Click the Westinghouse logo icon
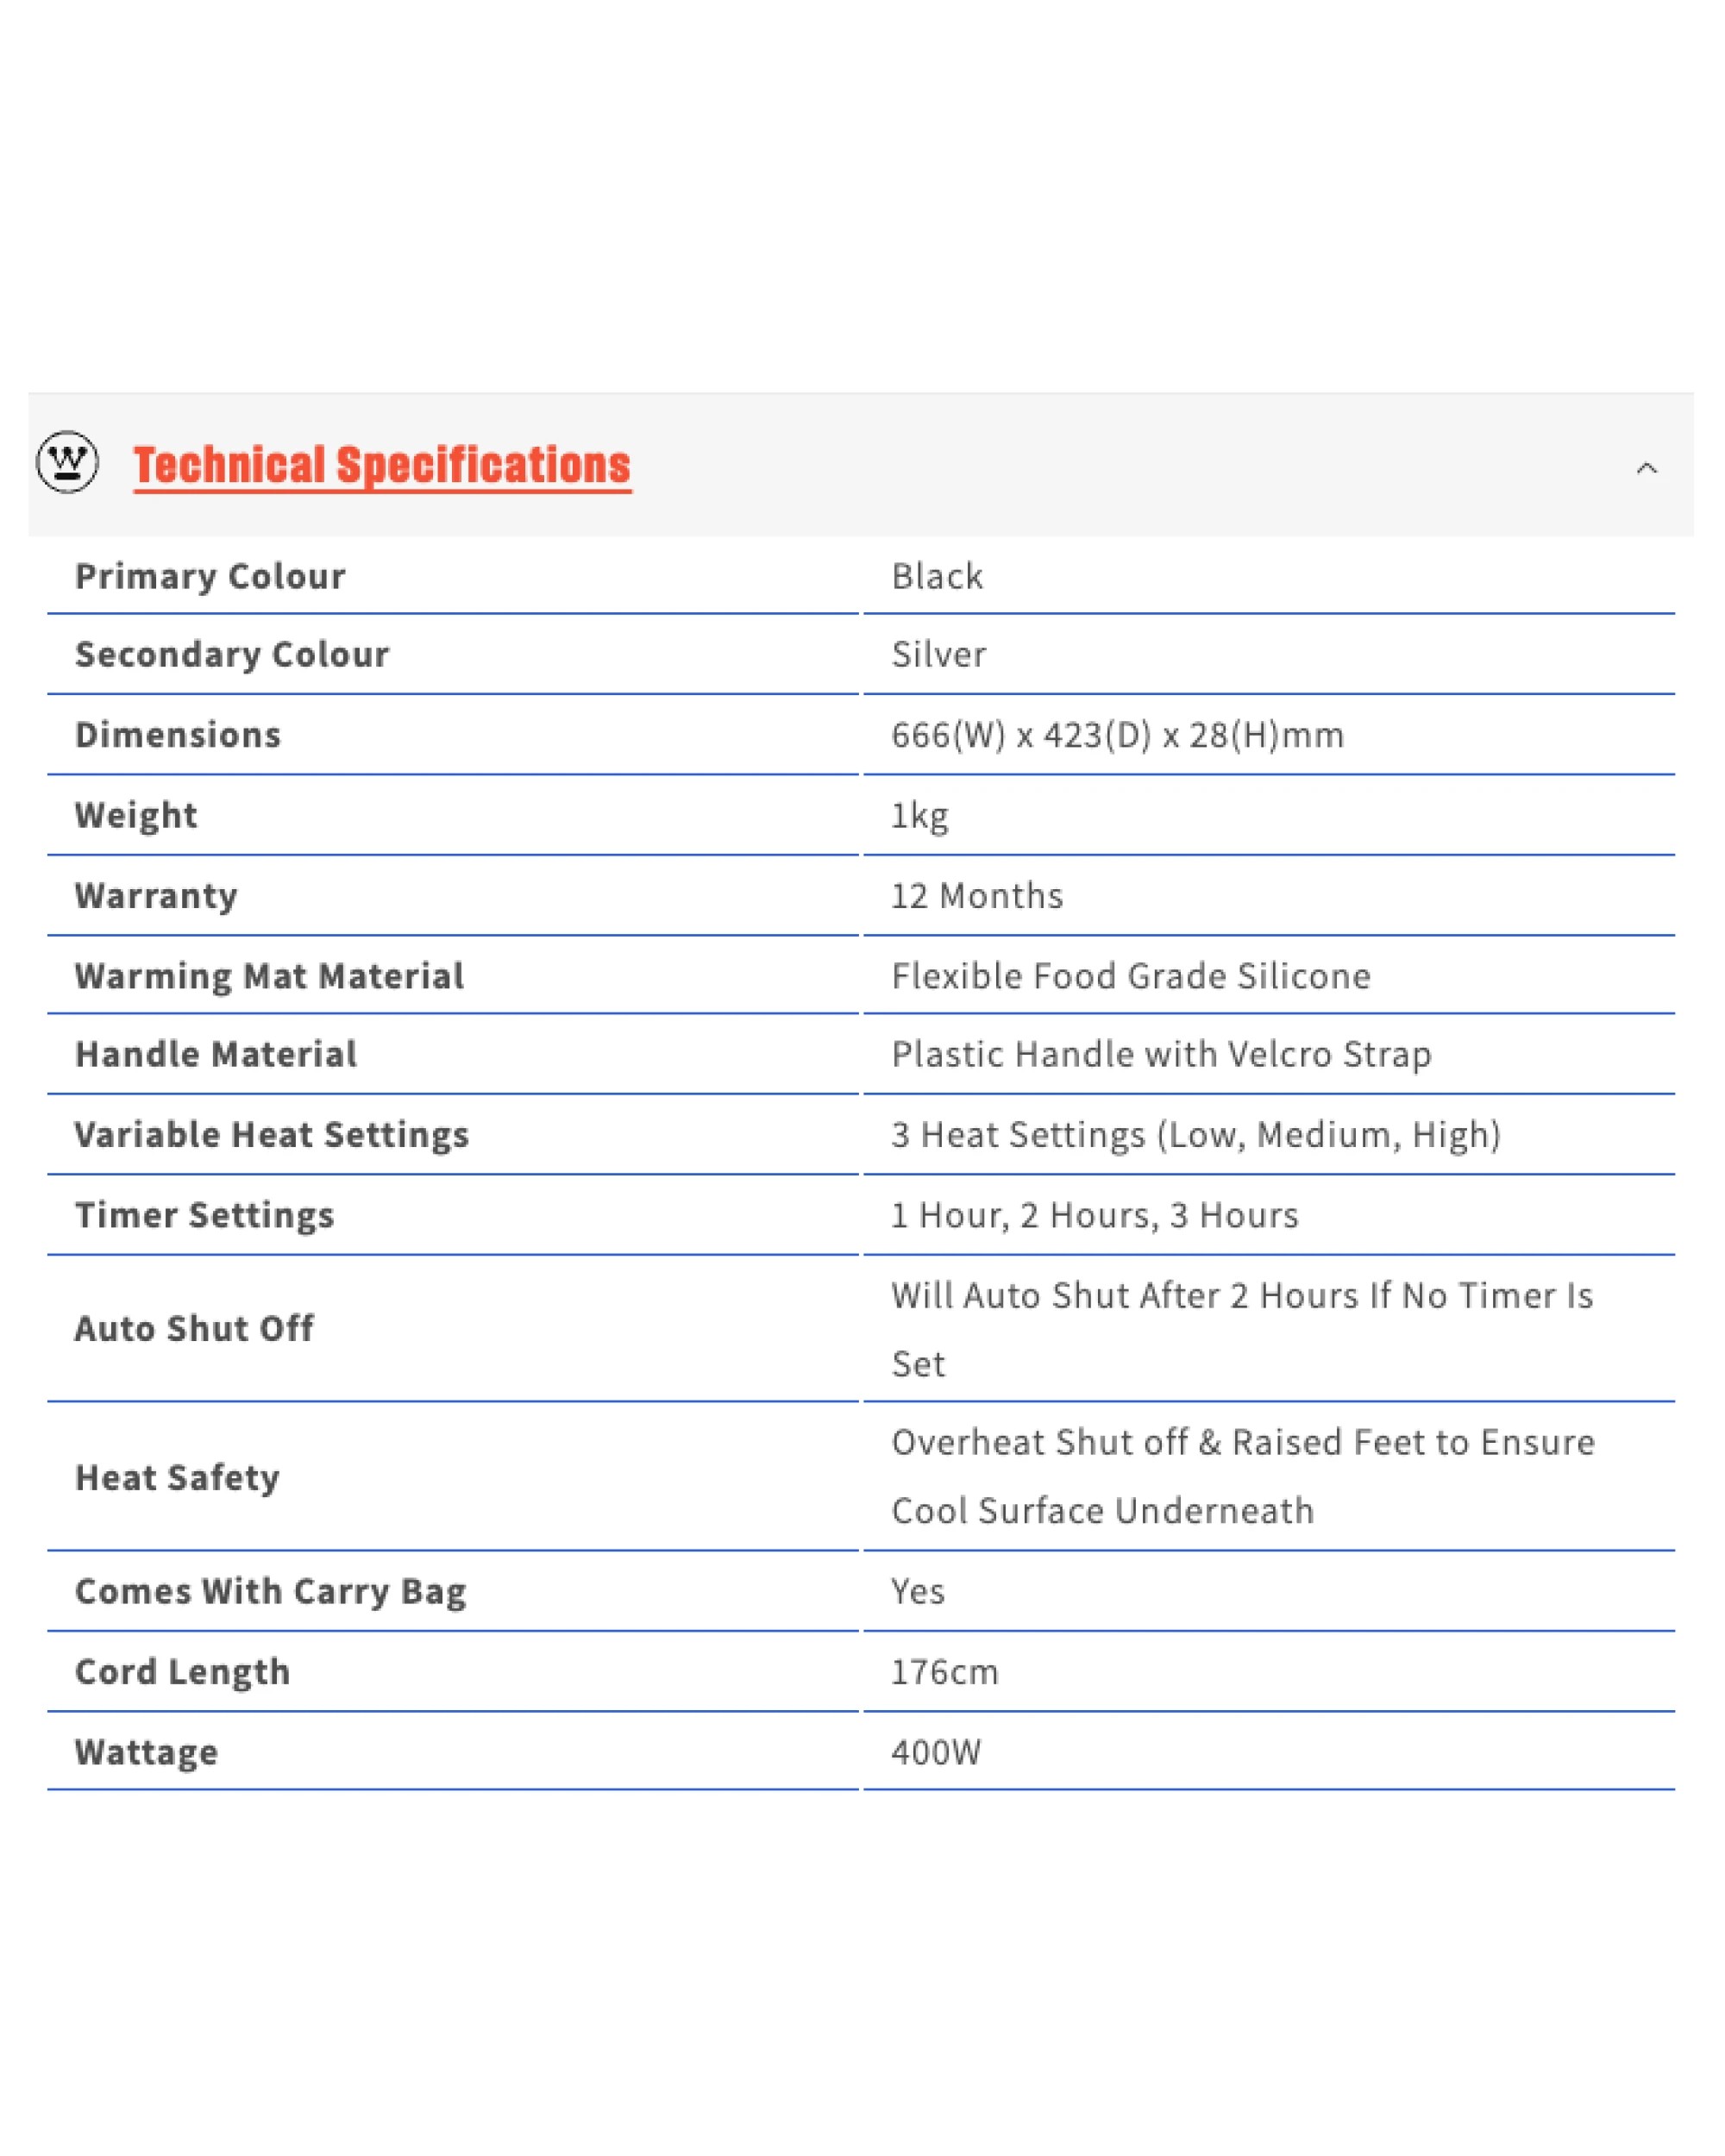1725x2156 pixels. click(67, 462)
